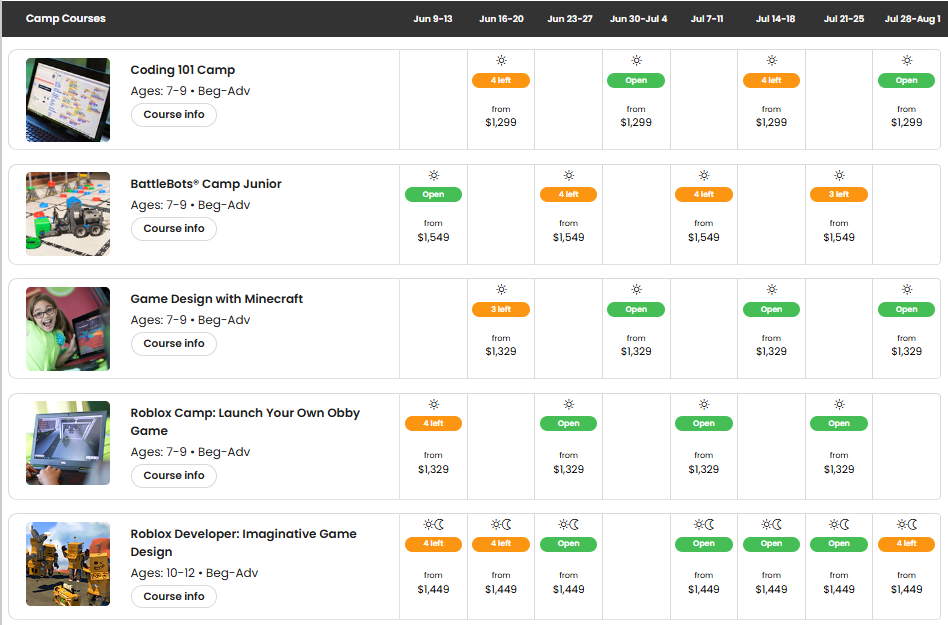
Task: Select Open badge for Coding 101 Jun 30-Jul 4
Action: pyautogui.click(x=636, y=81)
